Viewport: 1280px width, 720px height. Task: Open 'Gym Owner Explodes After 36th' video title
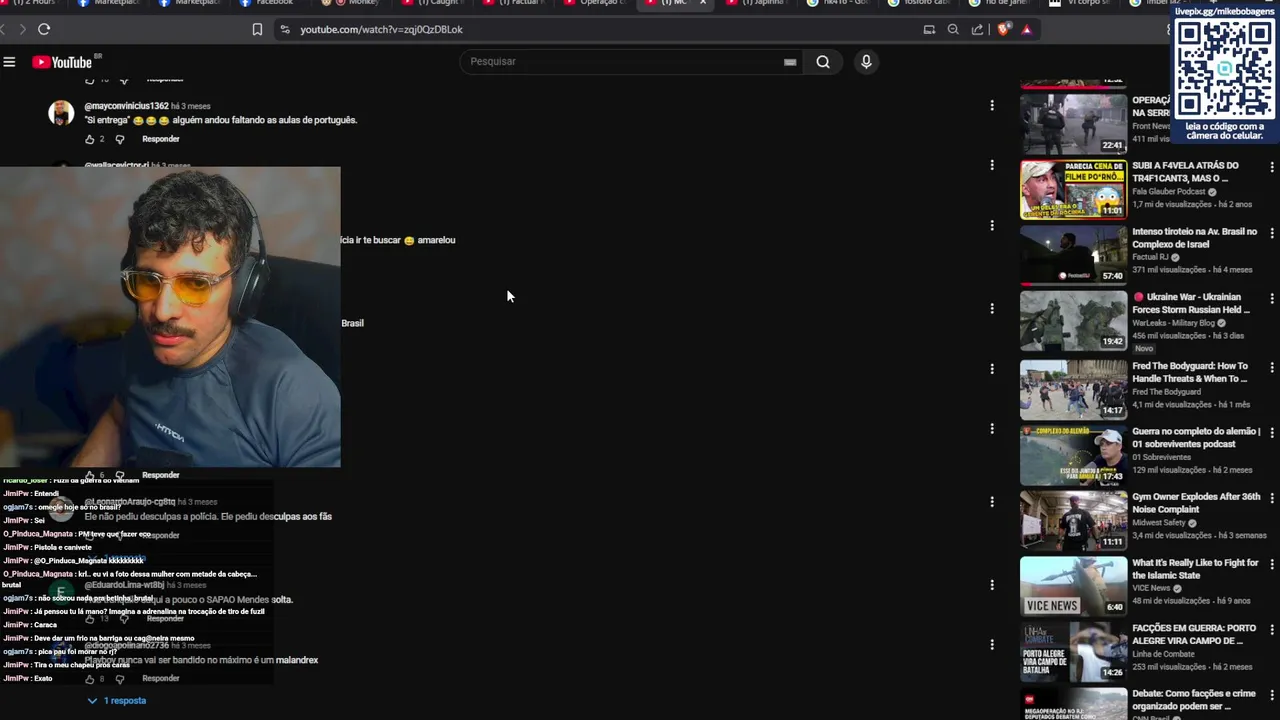pos(1196,503)
